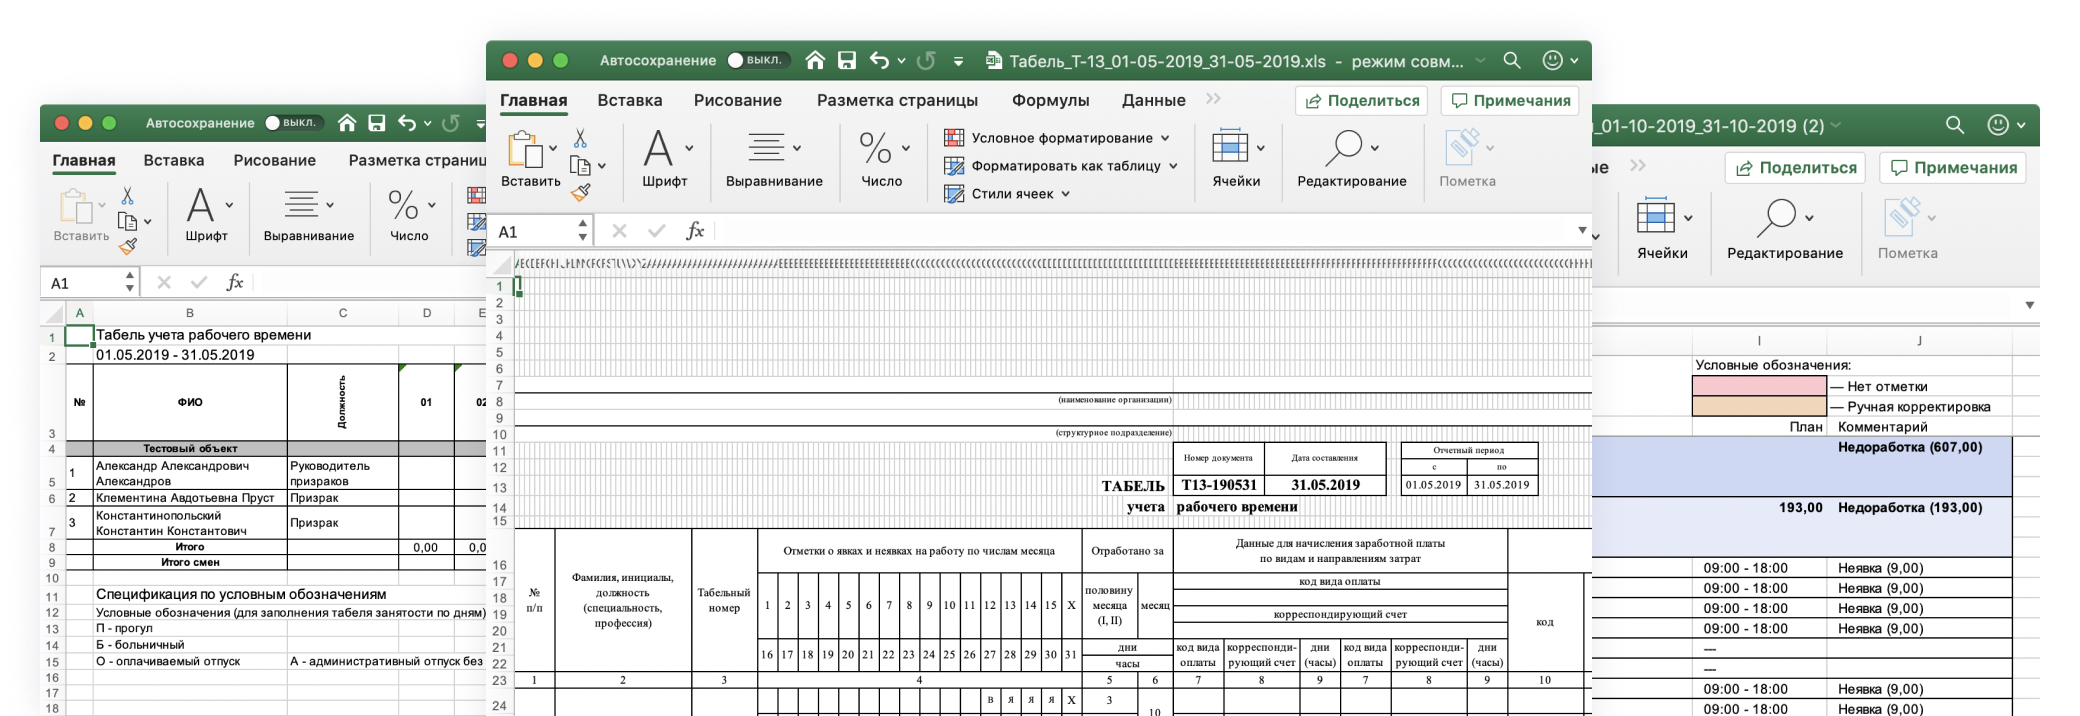Select the pink Нет отметки legend cell
The image size is (2080, 716).
1759,387
